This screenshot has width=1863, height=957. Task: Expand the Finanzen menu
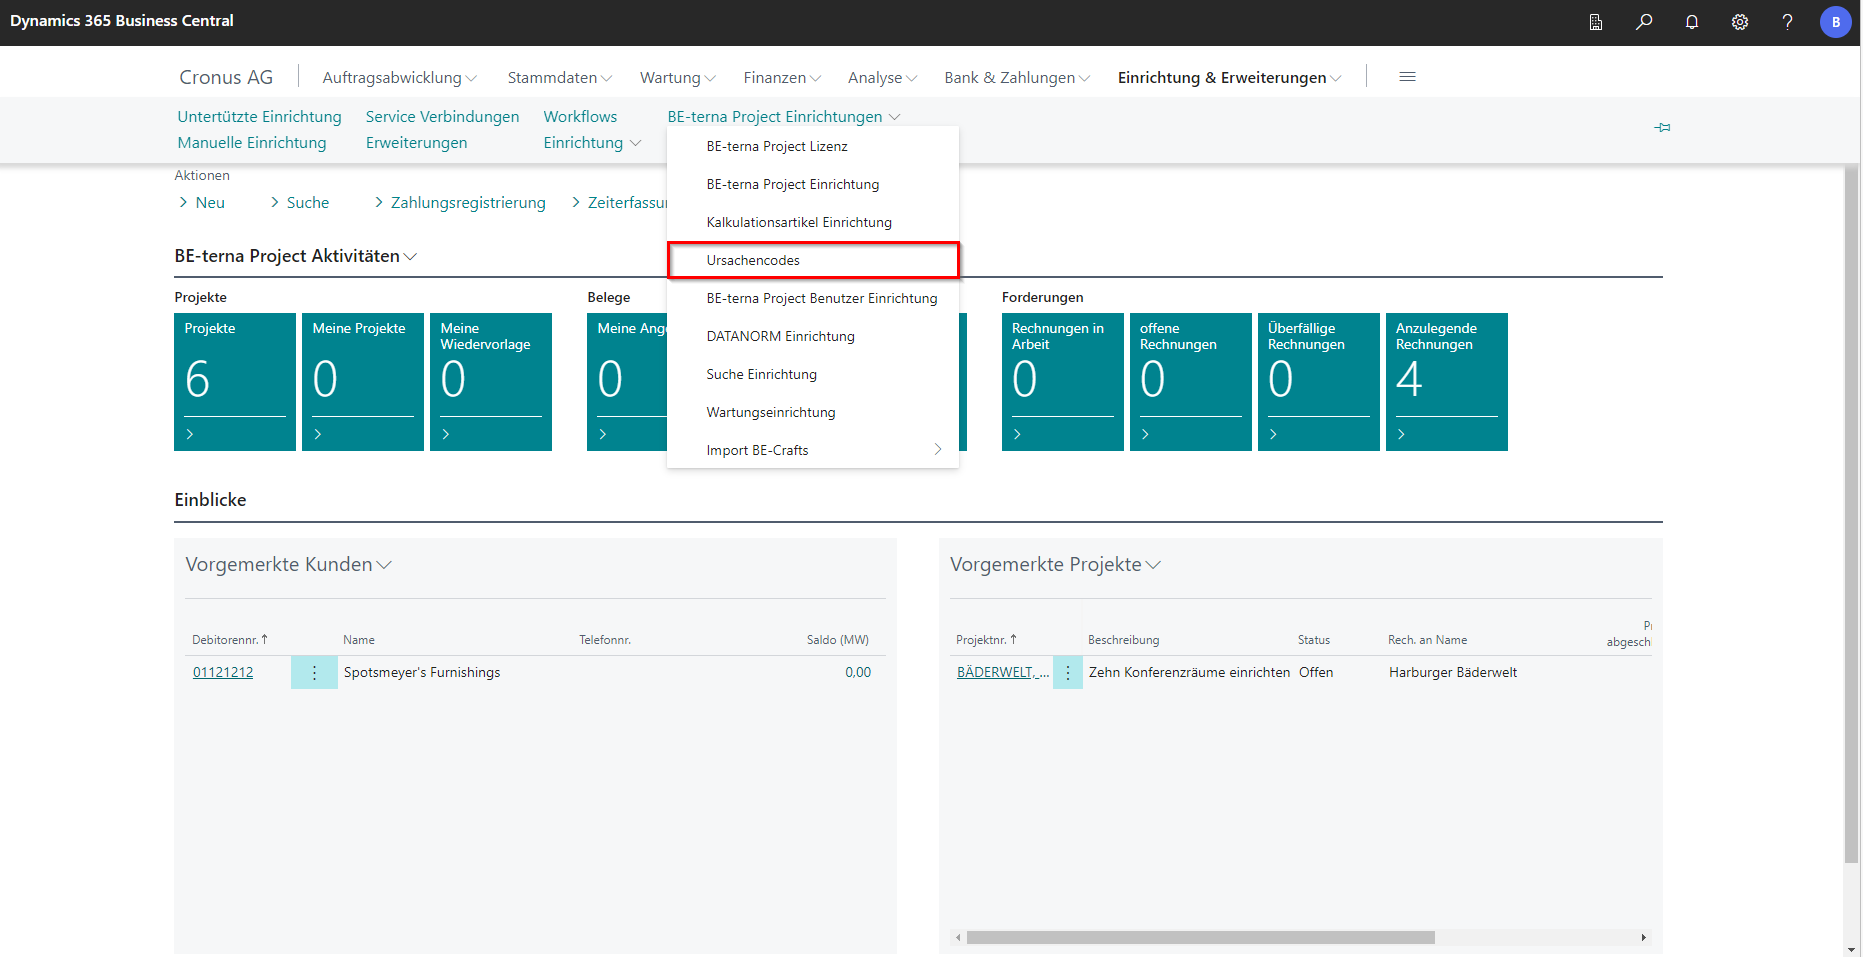coord(782,78)
